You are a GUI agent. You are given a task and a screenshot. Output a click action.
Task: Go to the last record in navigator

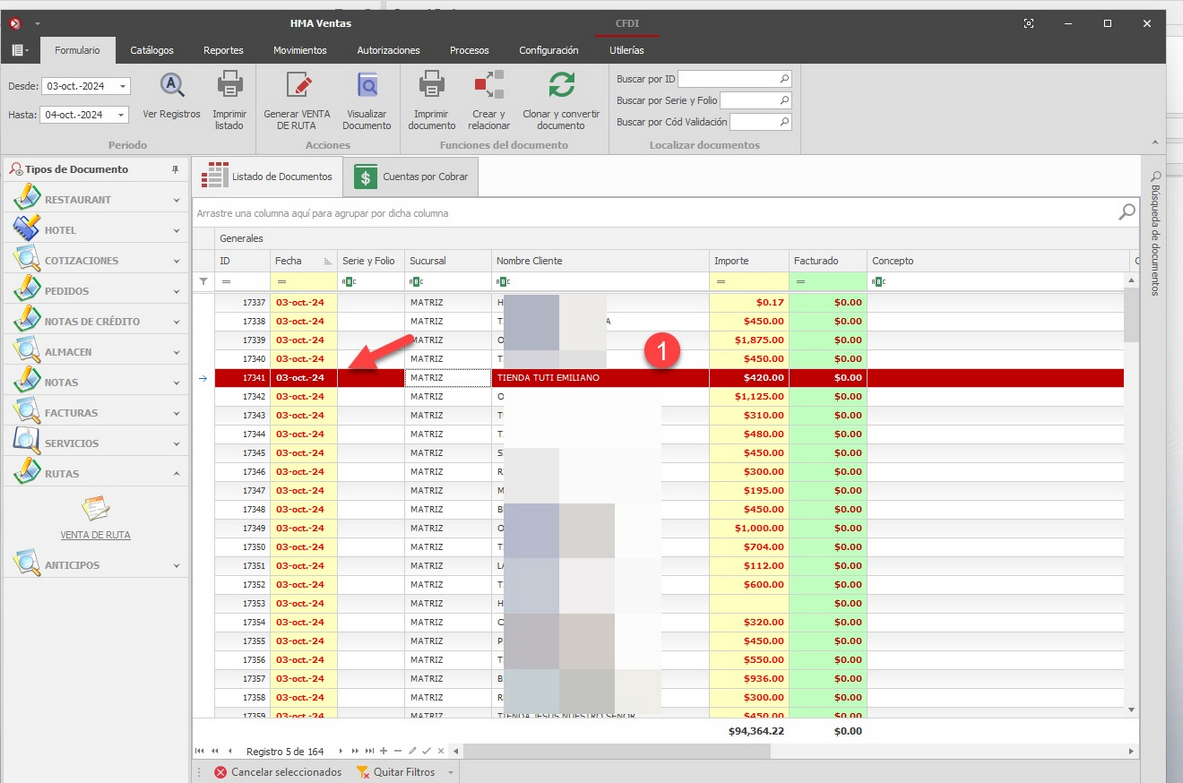(x=369, y=751)
